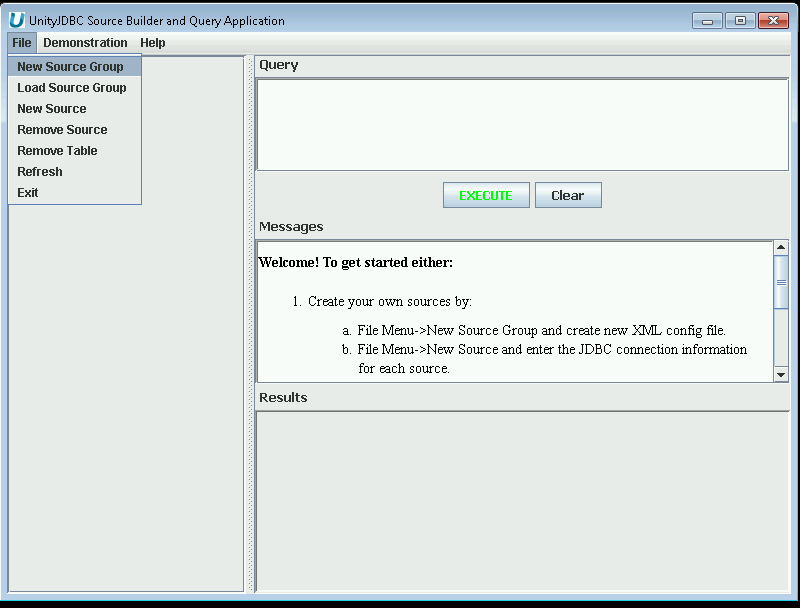Click the left source tree panel

[x=125, y=400]
